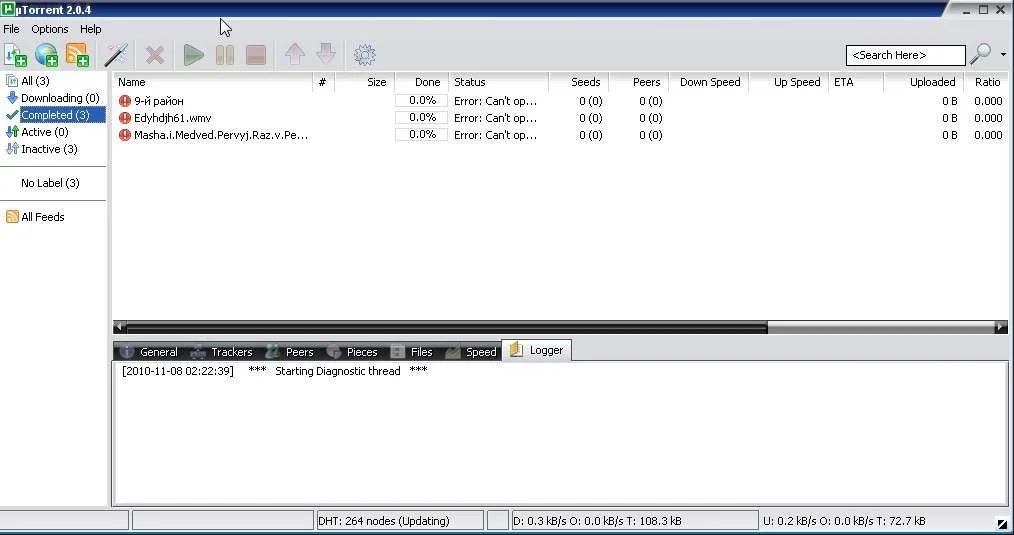Click the horizontal scrollbar right arrow

1001,327
